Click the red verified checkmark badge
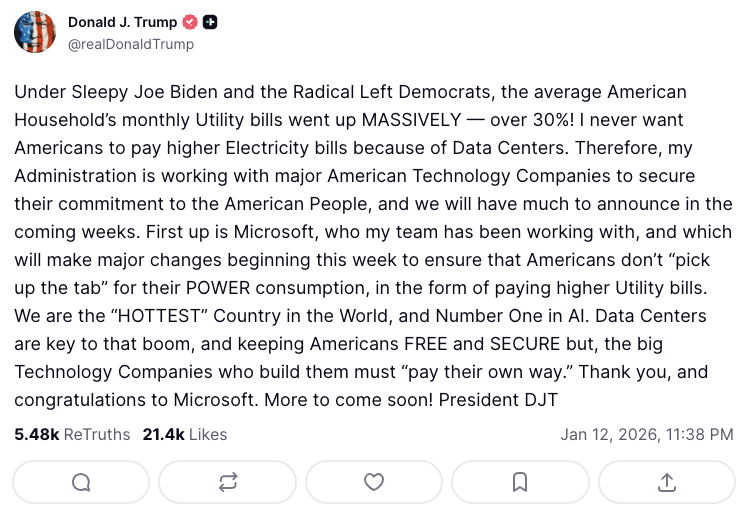 coord(190,23)
